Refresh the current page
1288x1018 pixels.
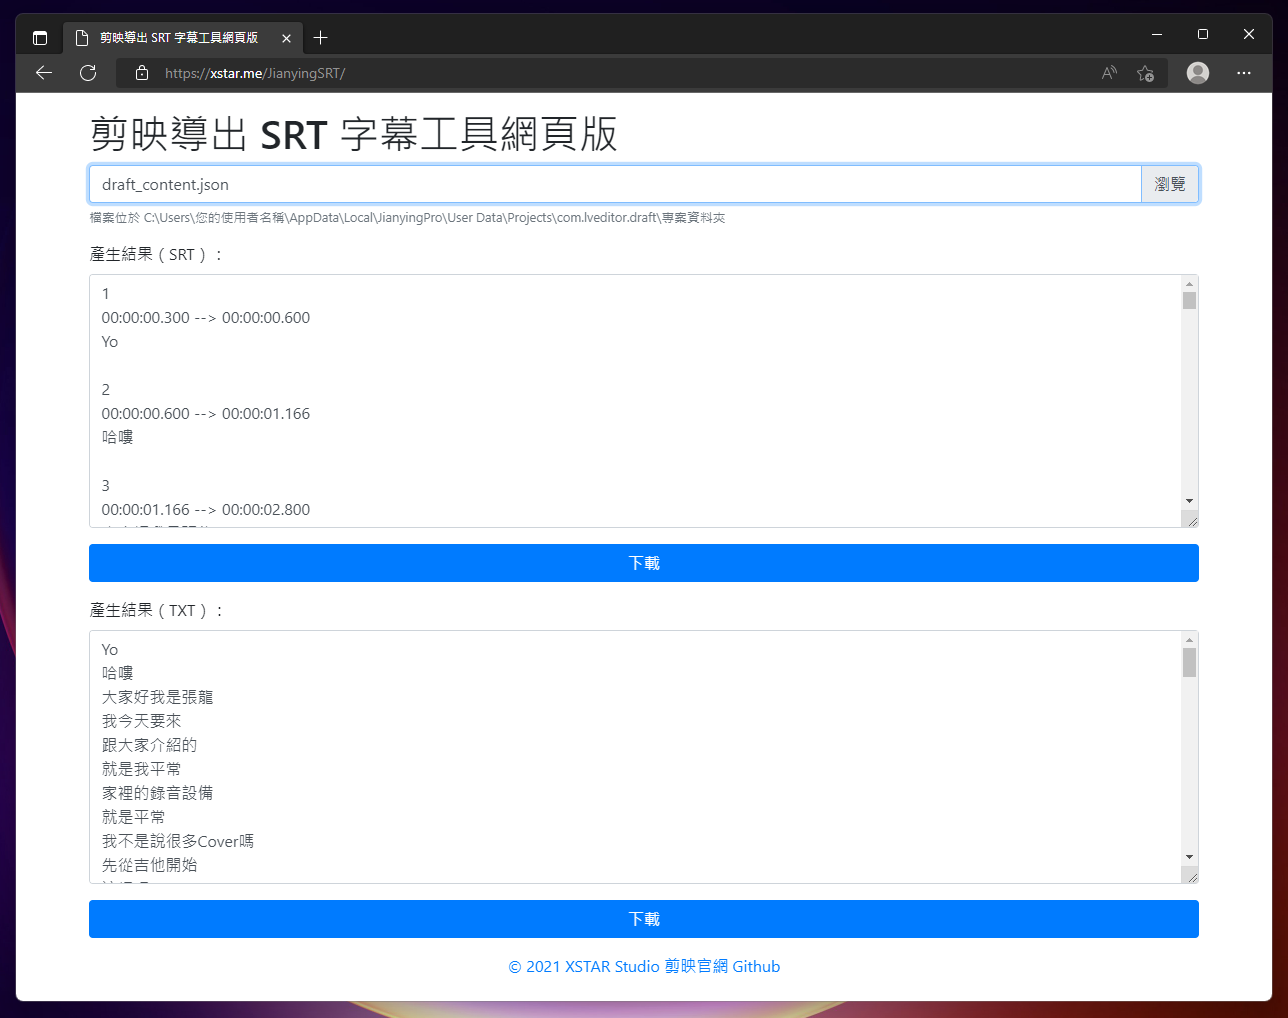88,73
